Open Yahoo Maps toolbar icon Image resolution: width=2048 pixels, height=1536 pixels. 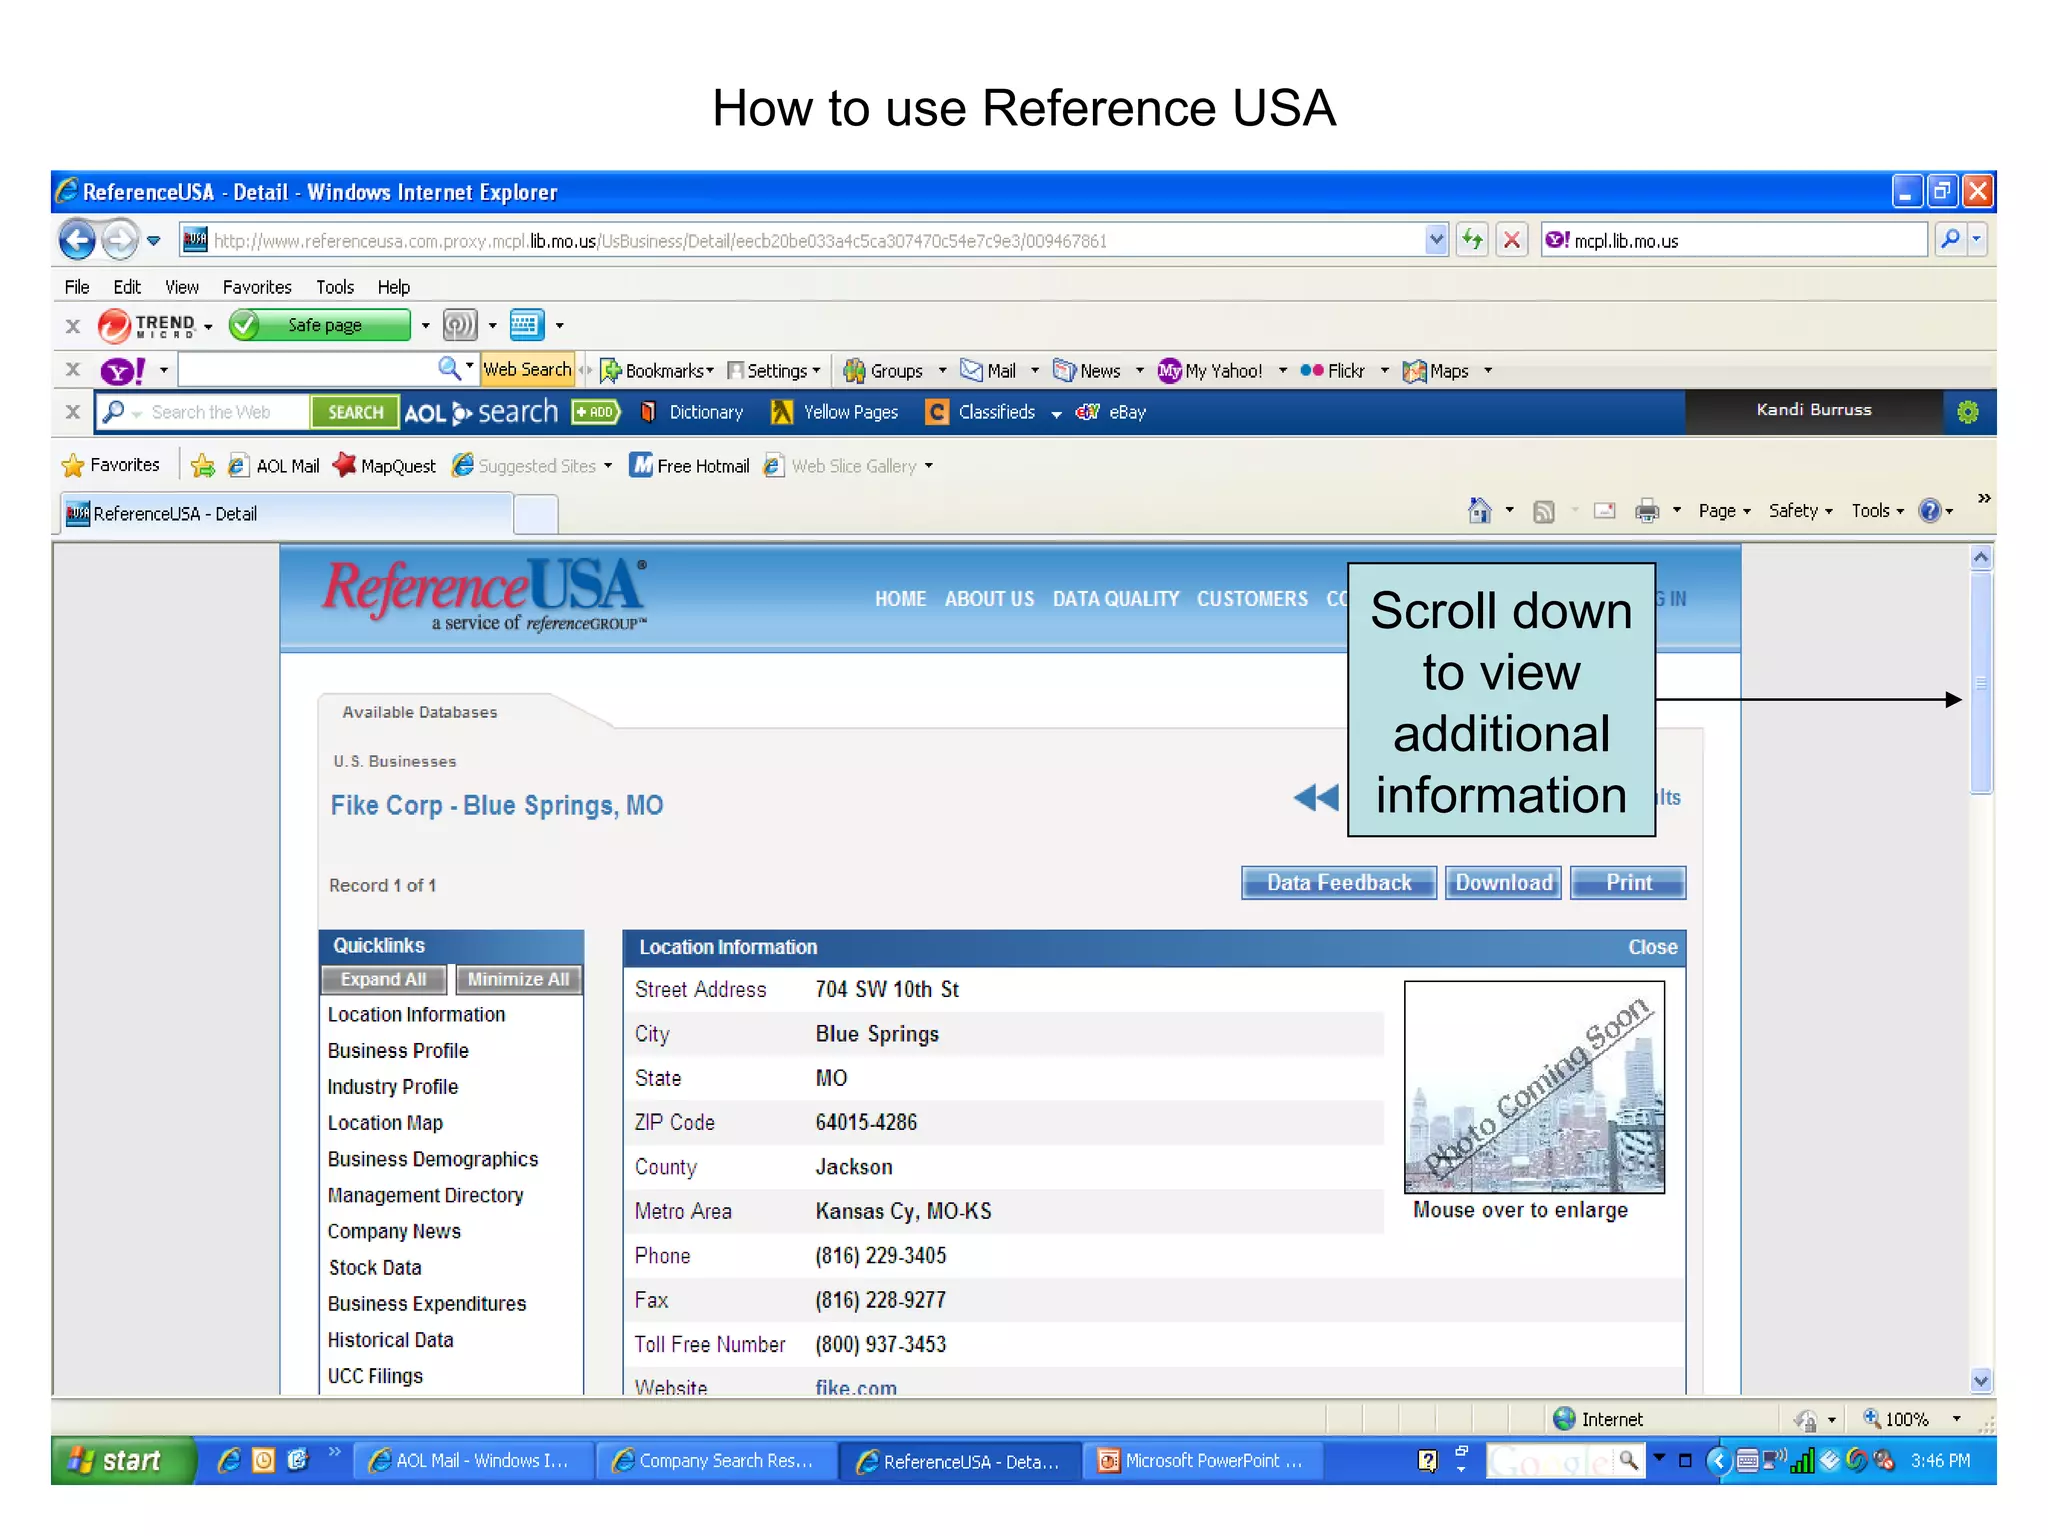(1414, 371)
